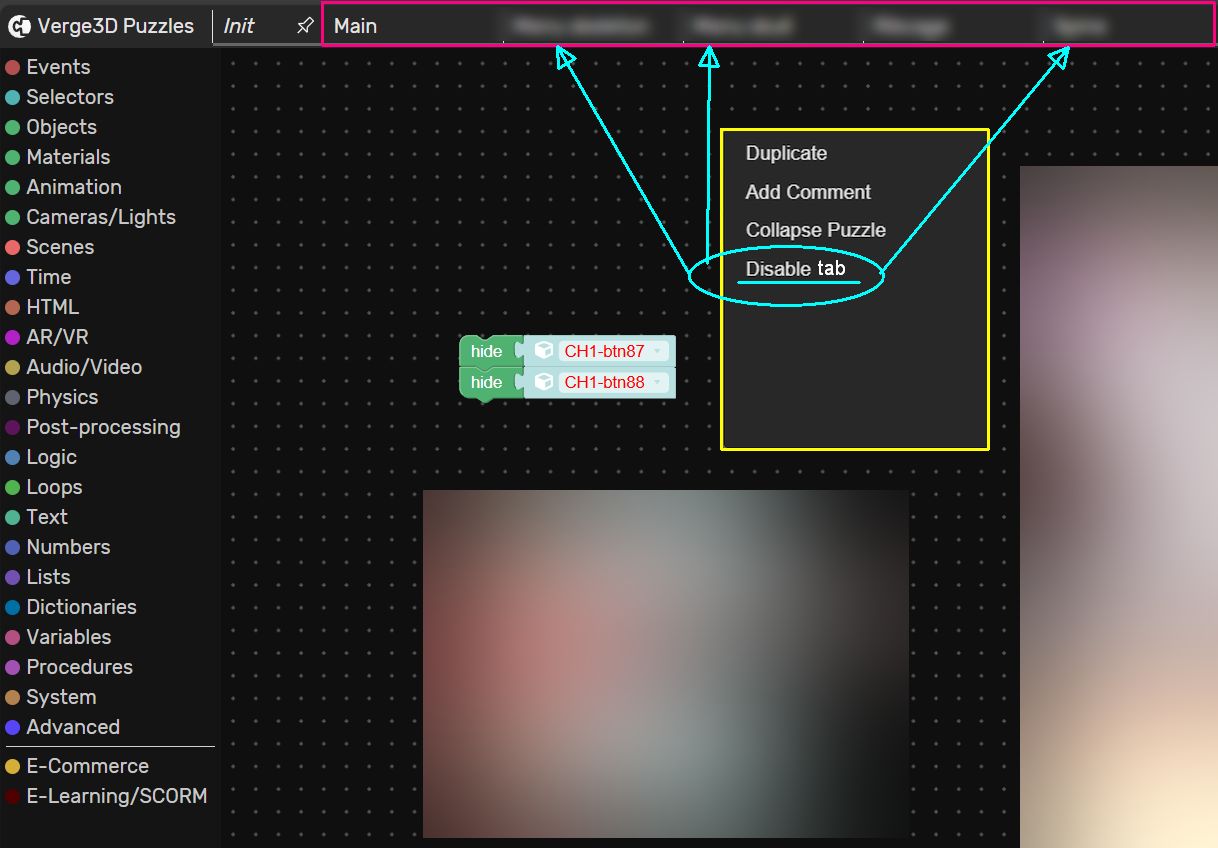Open the Objects puzzle category
Image resolution: width=1218 pixels, height=848 pixels.
point(51,127)
